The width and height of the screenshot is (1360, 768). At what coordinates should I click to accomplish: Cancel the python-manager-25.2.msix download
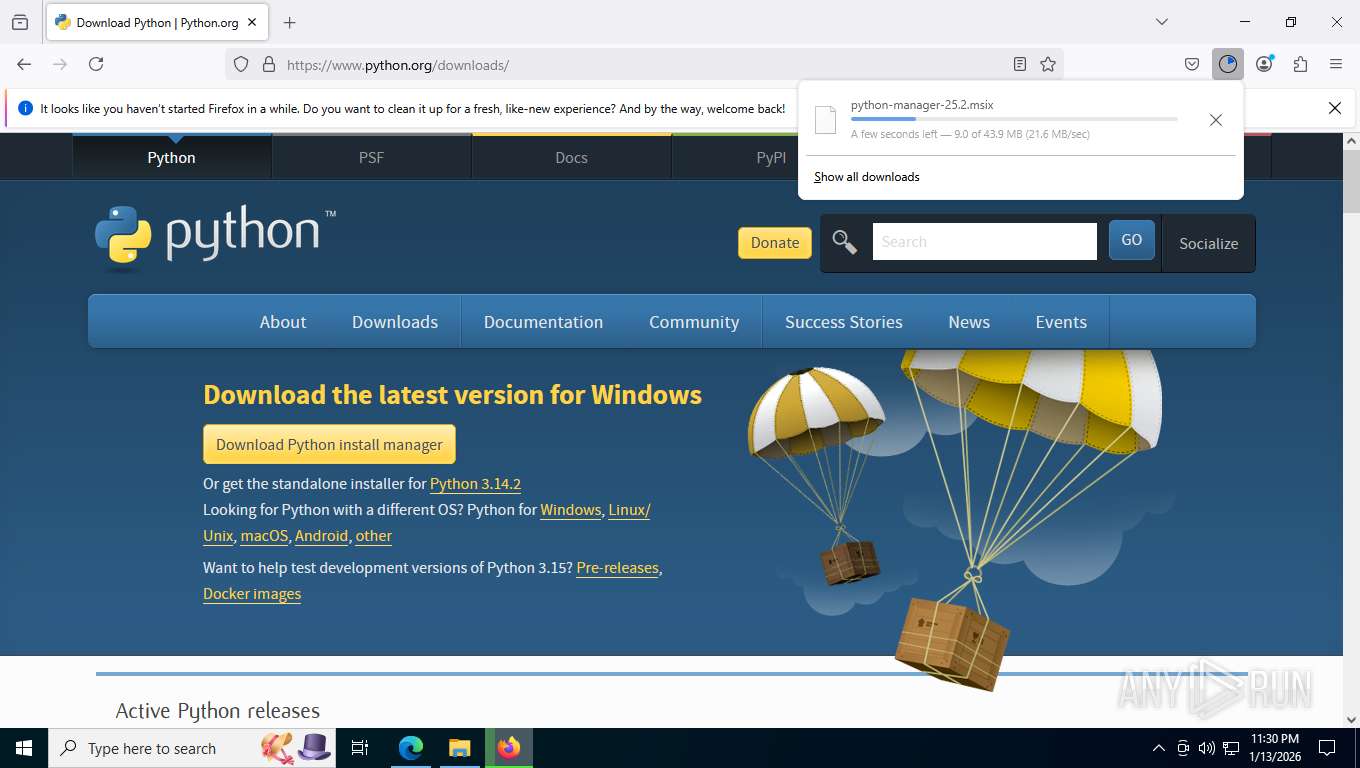pyautogui.click(x=1215, y=120)
